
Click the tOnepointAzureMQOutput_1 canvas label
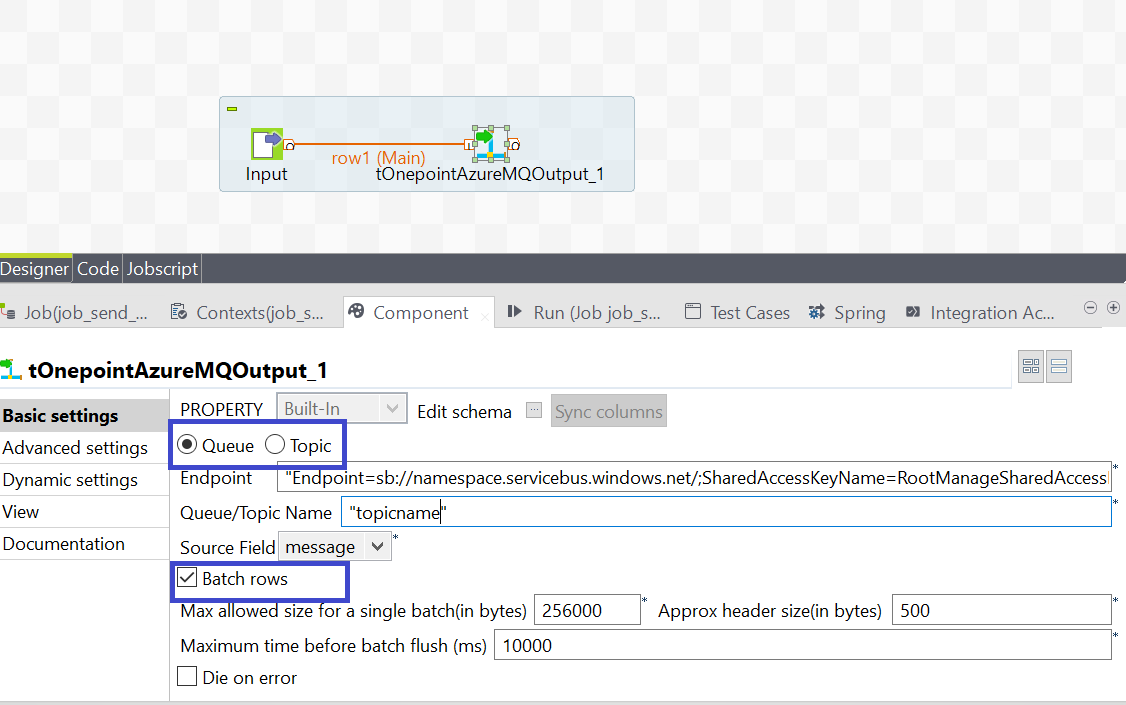[x=490, y=174]
